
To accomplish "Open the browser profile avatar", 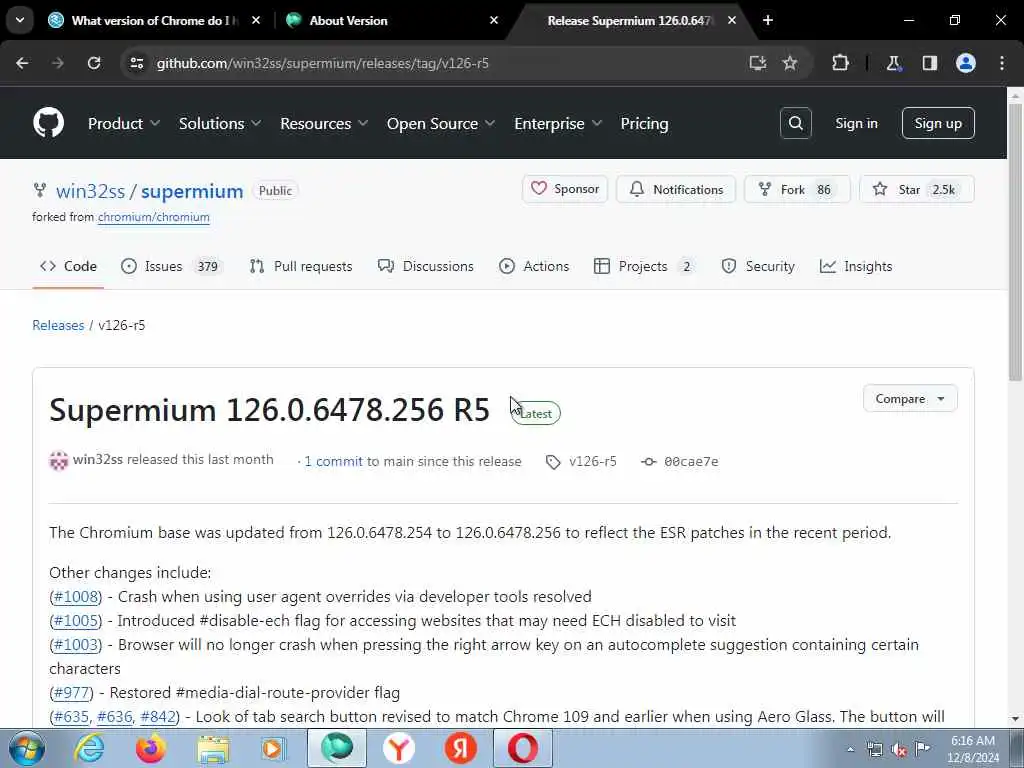I will (966, 63).
